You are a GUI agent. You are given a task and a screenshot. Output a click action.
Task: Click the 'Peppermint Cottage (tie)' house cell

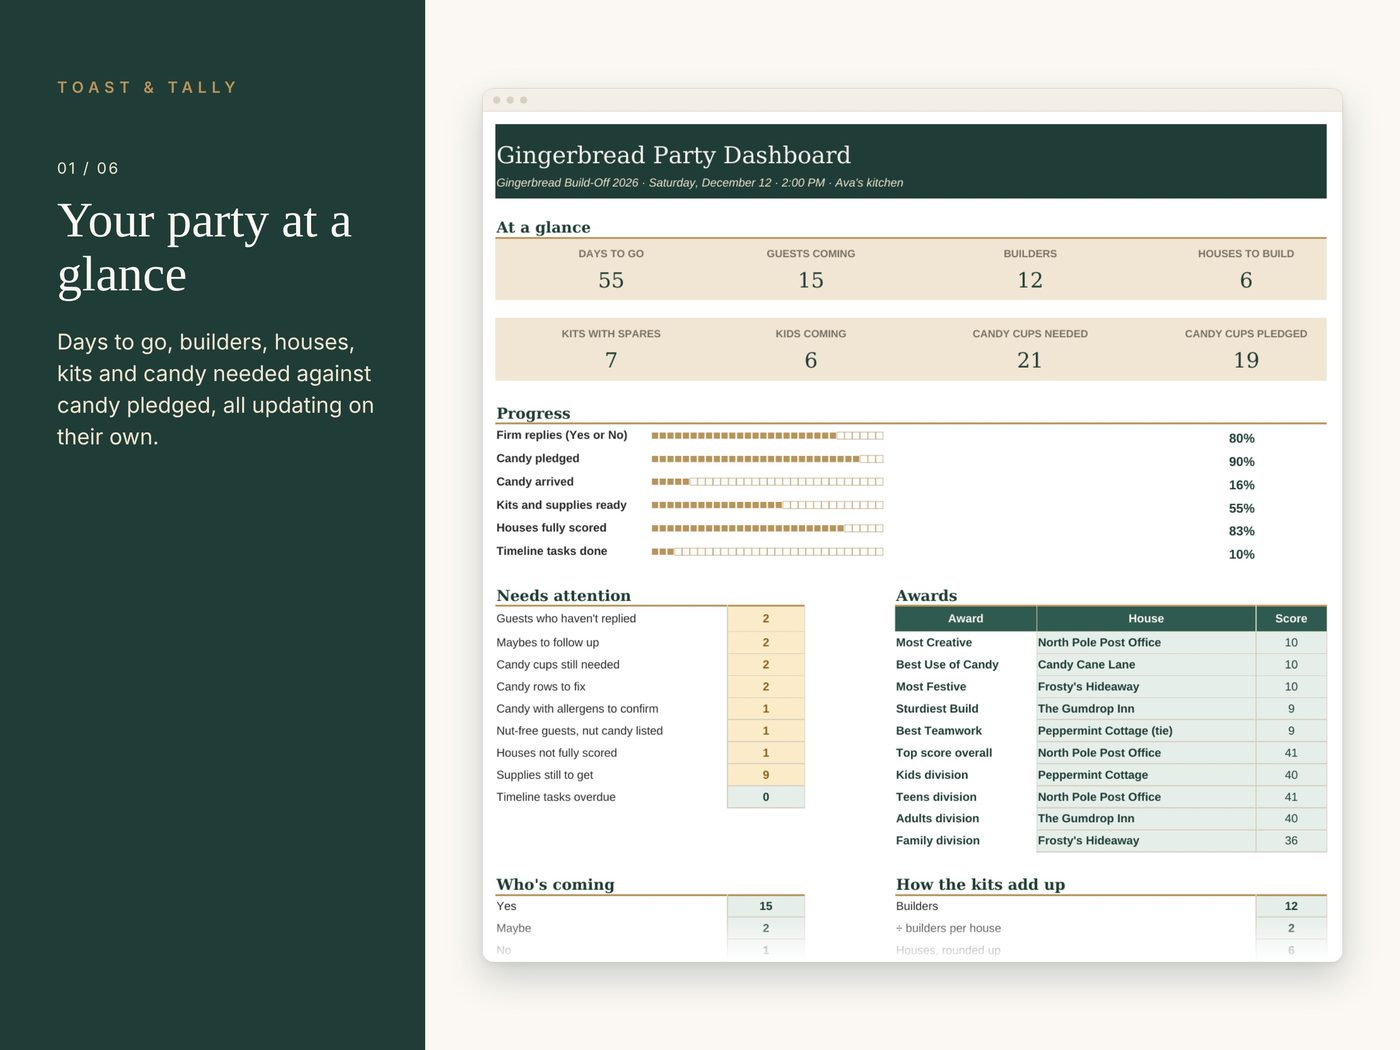click(x=1146, y=731)
